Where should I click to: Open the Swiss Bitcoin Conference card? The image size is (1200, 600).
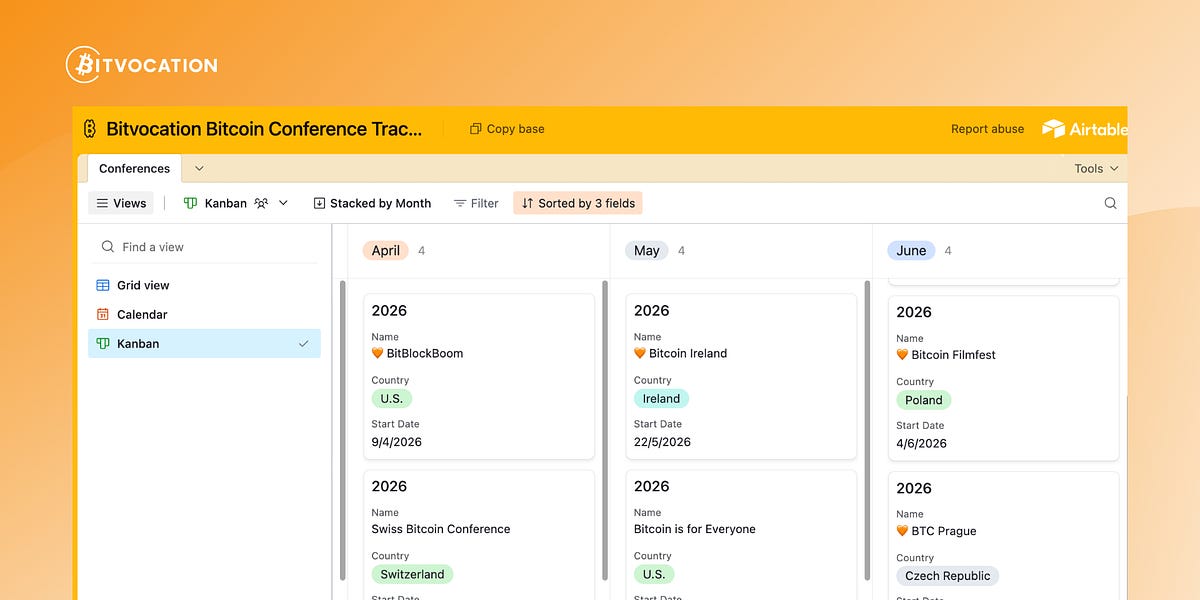click(x=479, y=535)
